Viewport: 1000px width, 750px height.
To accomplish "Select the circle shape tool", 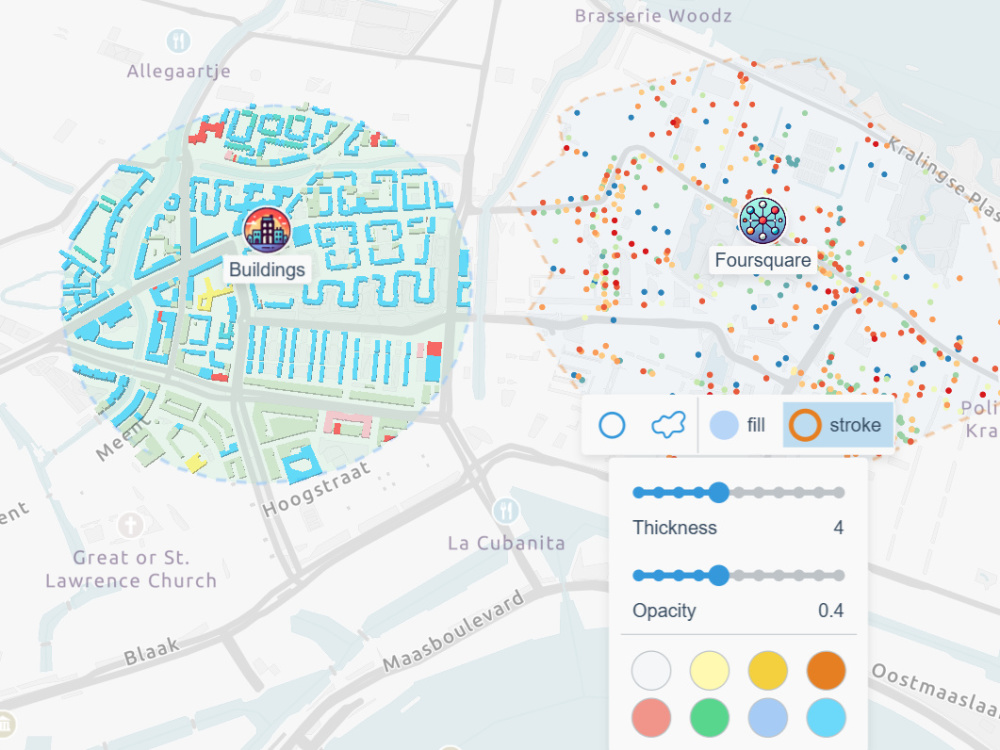I will pyautogui.click(x=612, y=425).
